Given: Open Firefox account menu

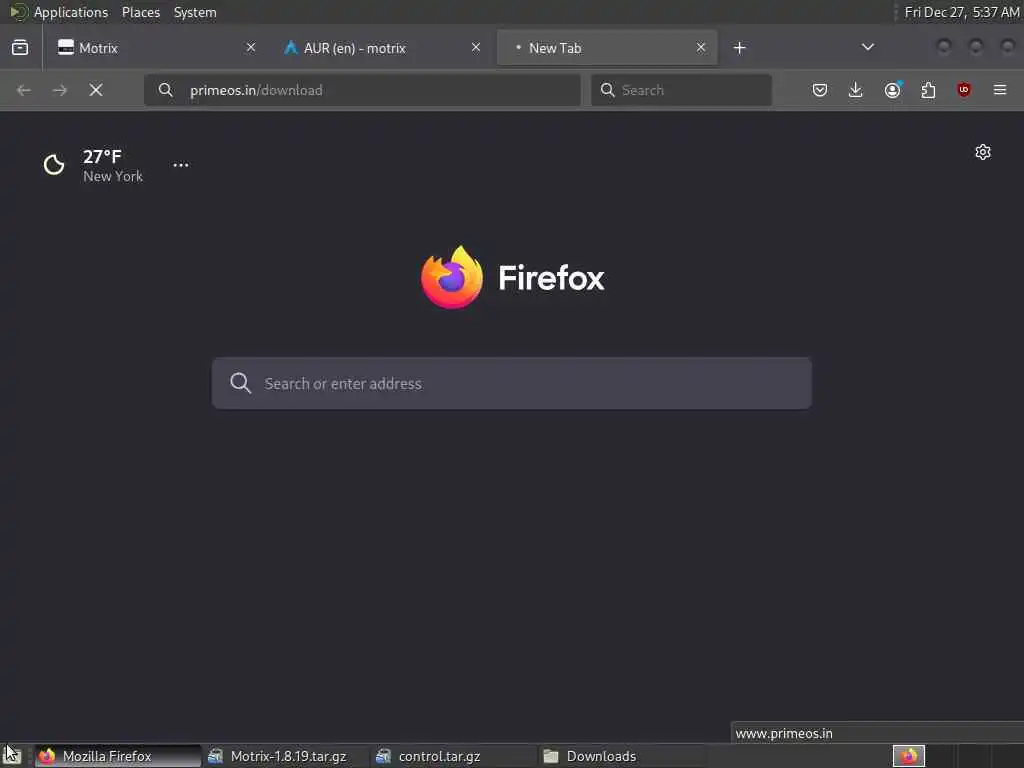Looking at the screenshot, I should coord(892,90).
